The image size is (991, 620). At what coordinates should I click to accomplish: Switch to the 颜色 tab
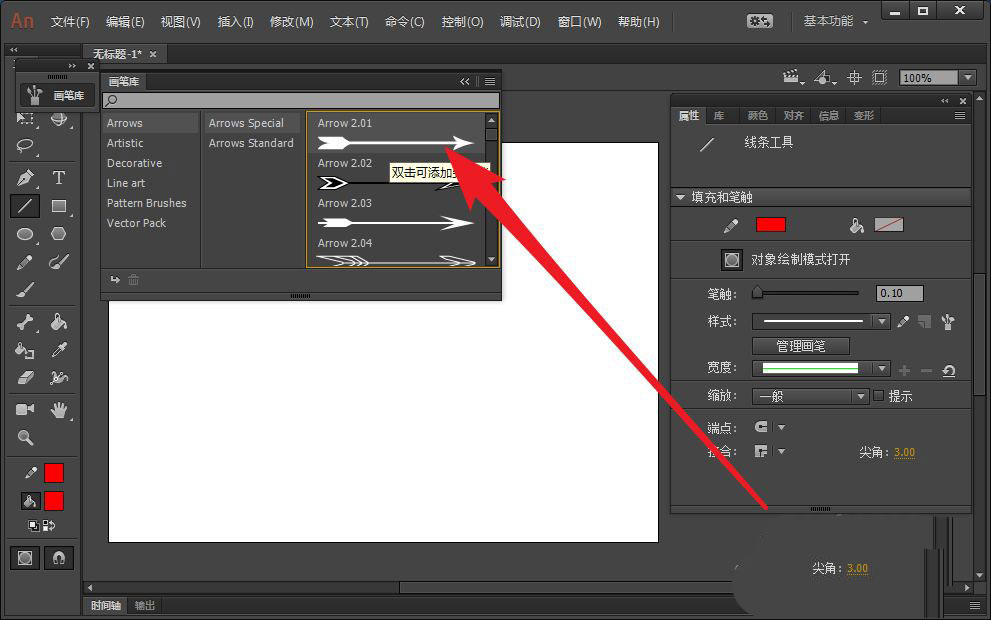tap(757, 116)
